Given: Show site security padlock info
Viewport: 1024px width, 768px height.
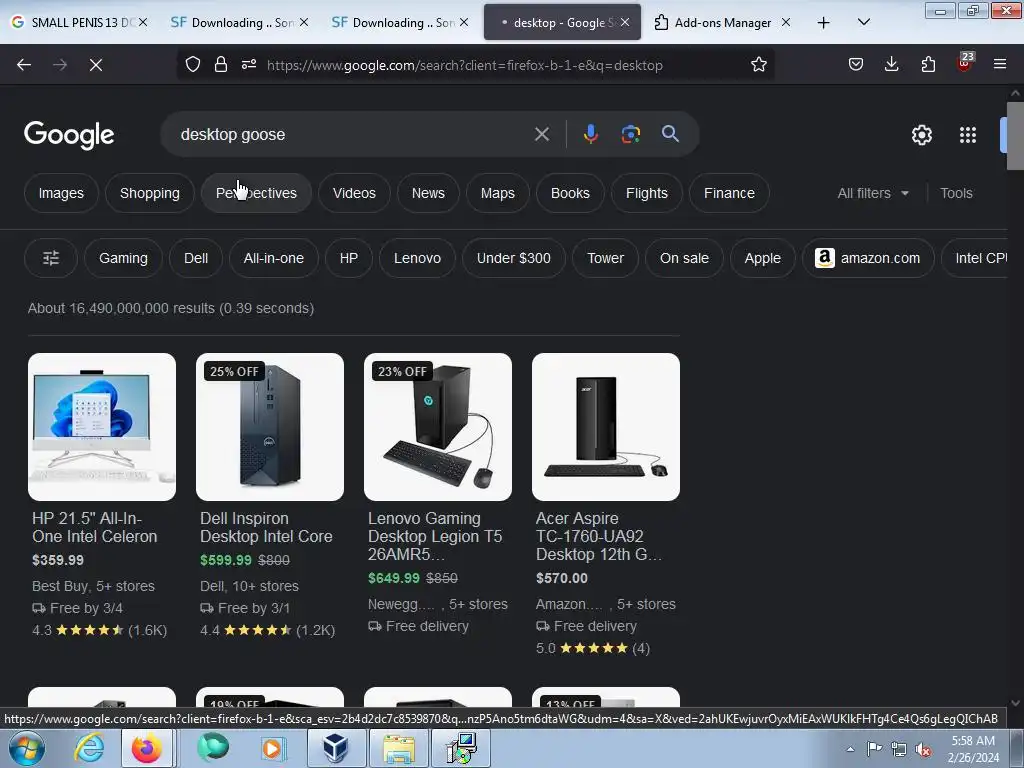Looking at the screenshot, I should 221,64.
